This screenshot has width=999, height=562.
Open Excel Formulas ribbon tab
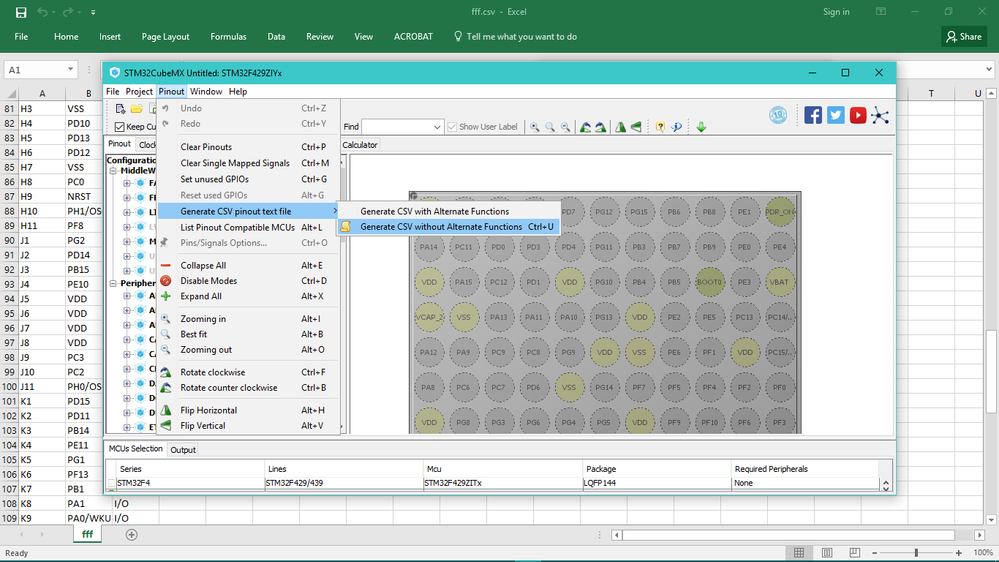coord(228,37)
